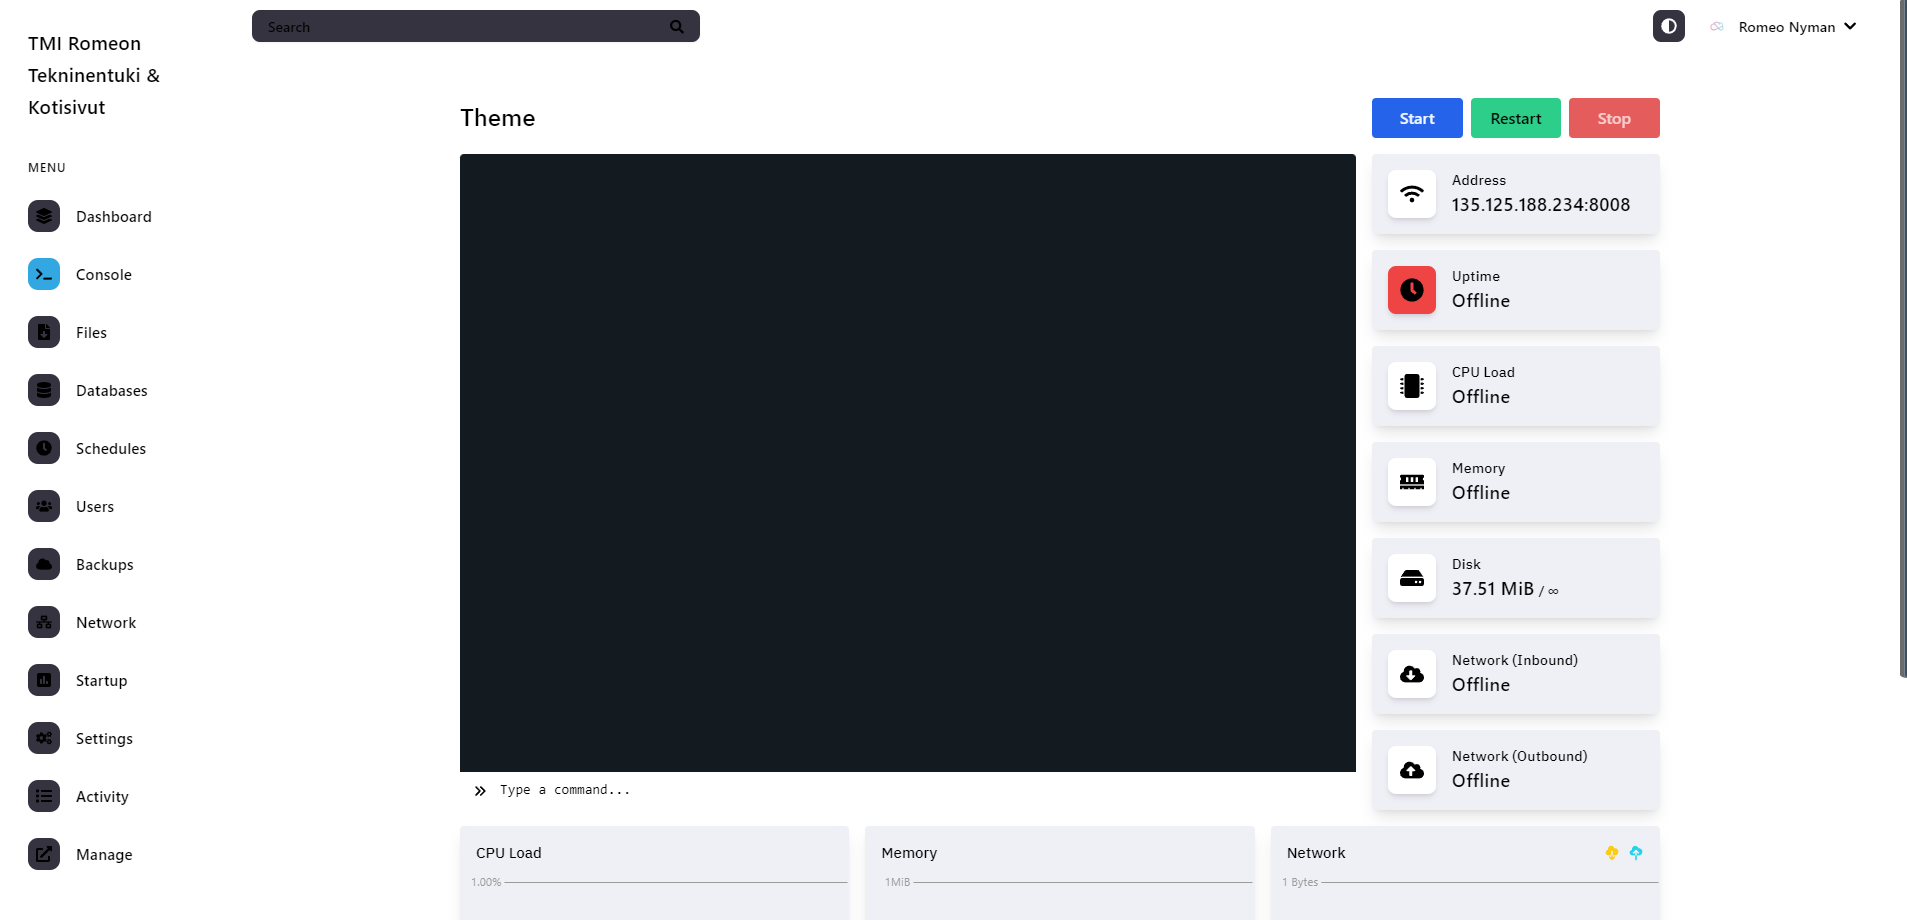Toggle the yellow network download indicator
Image resolution: width=1907 pixels, height=920 pixels.
pos(1611,853)
